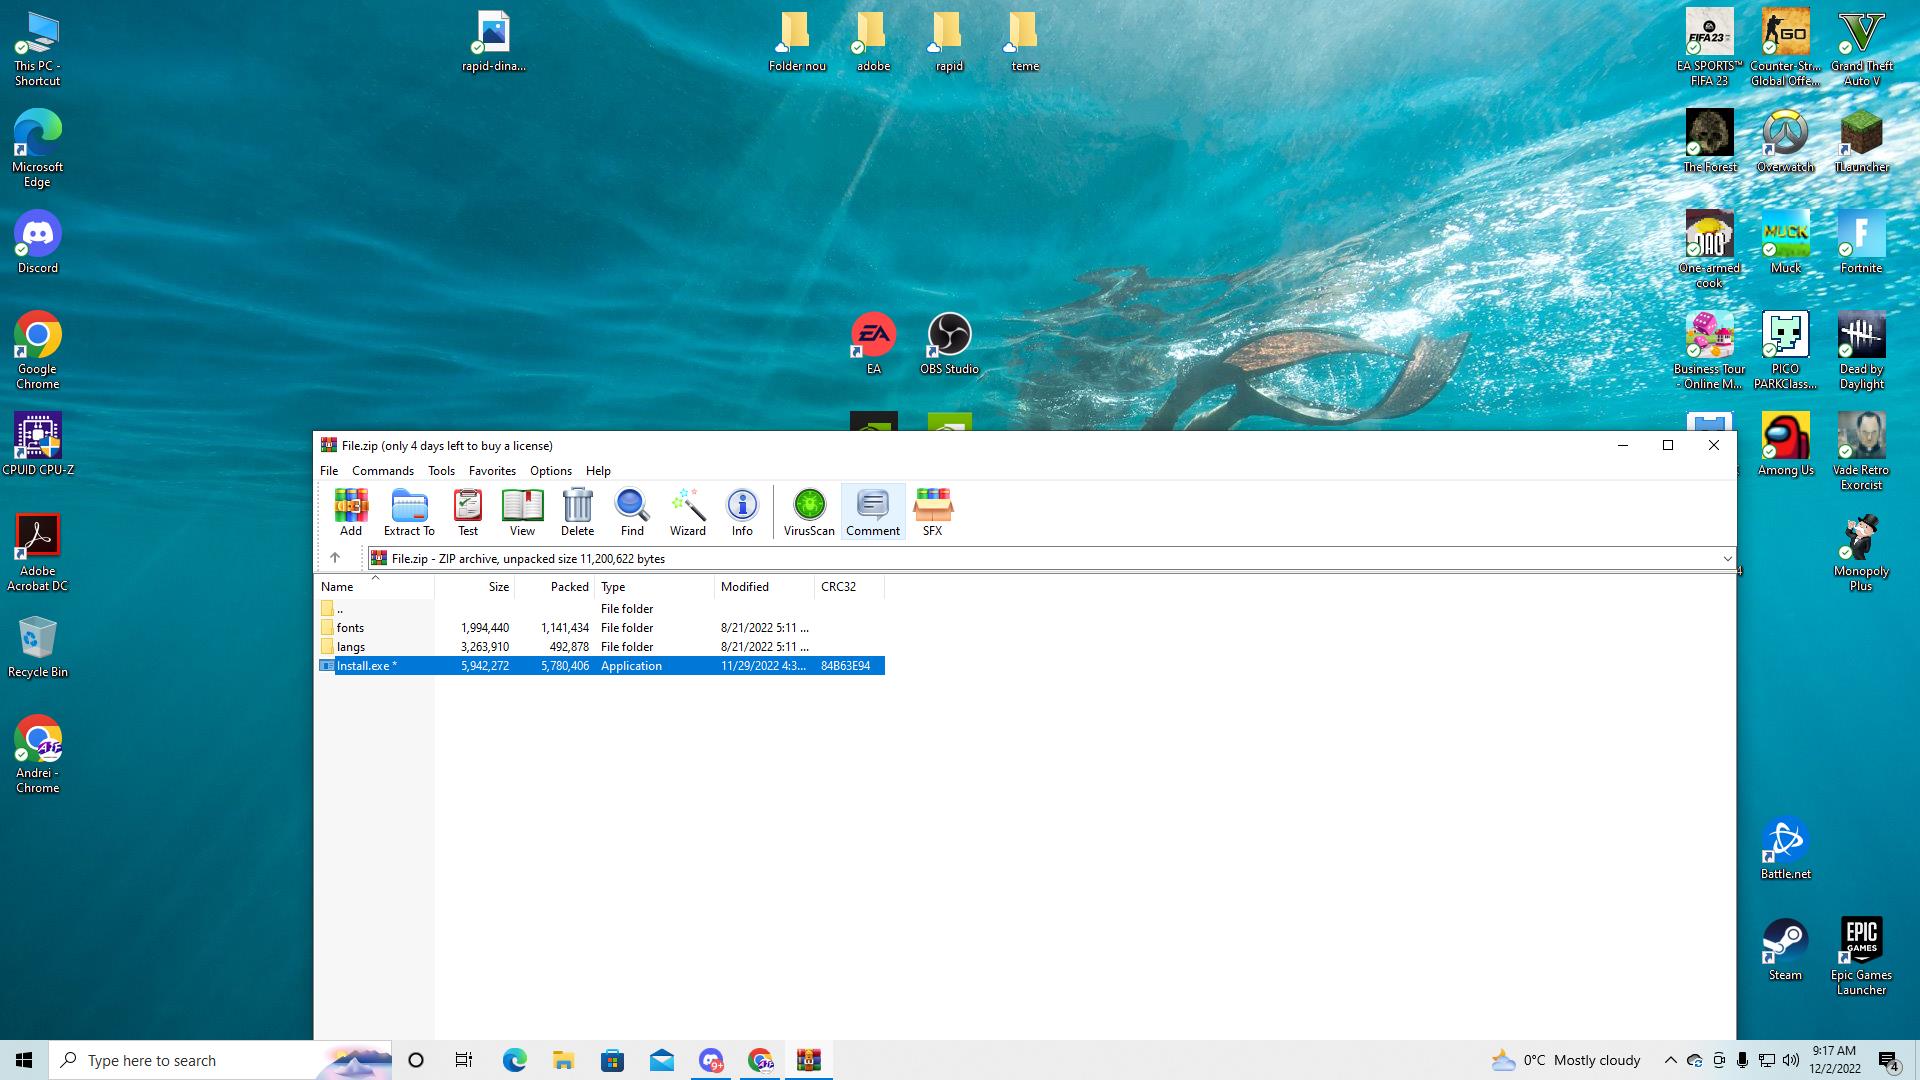
Task: Click the Find magnifier icon
Action: click(632, 512)
